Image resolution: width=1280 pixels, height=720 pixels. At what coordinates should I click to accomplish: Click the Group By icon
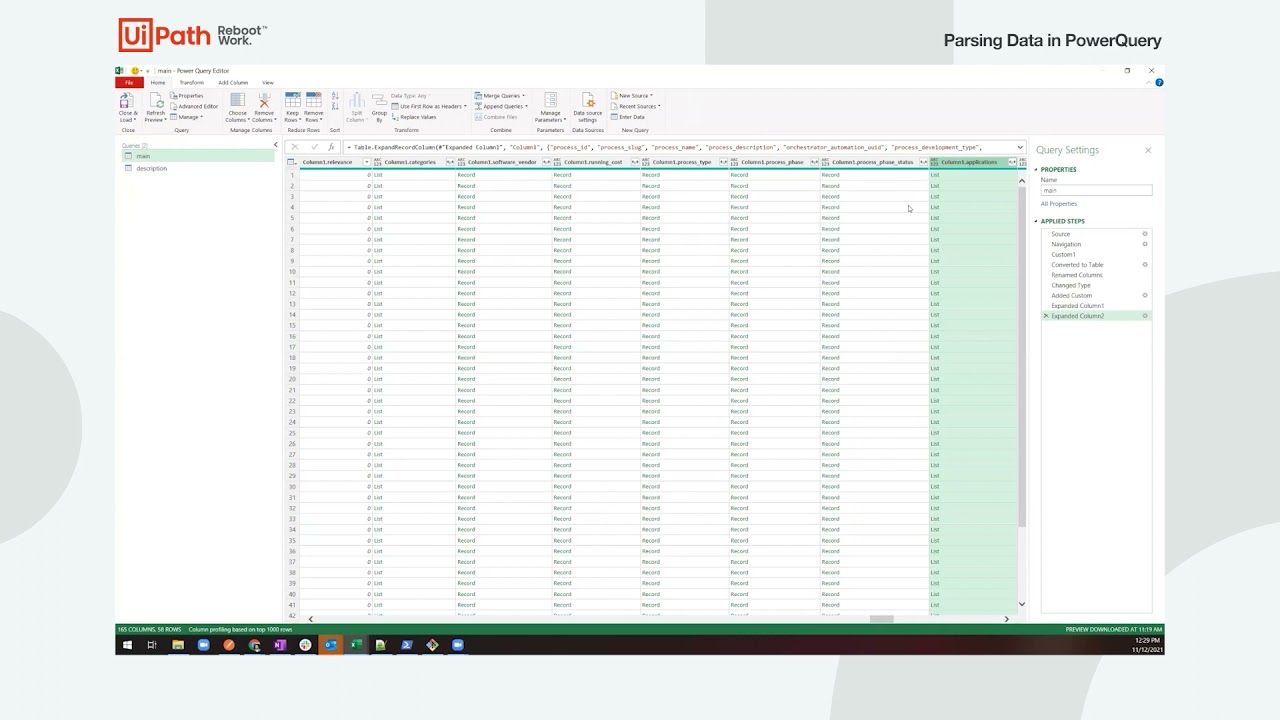(x=380, y=100)
